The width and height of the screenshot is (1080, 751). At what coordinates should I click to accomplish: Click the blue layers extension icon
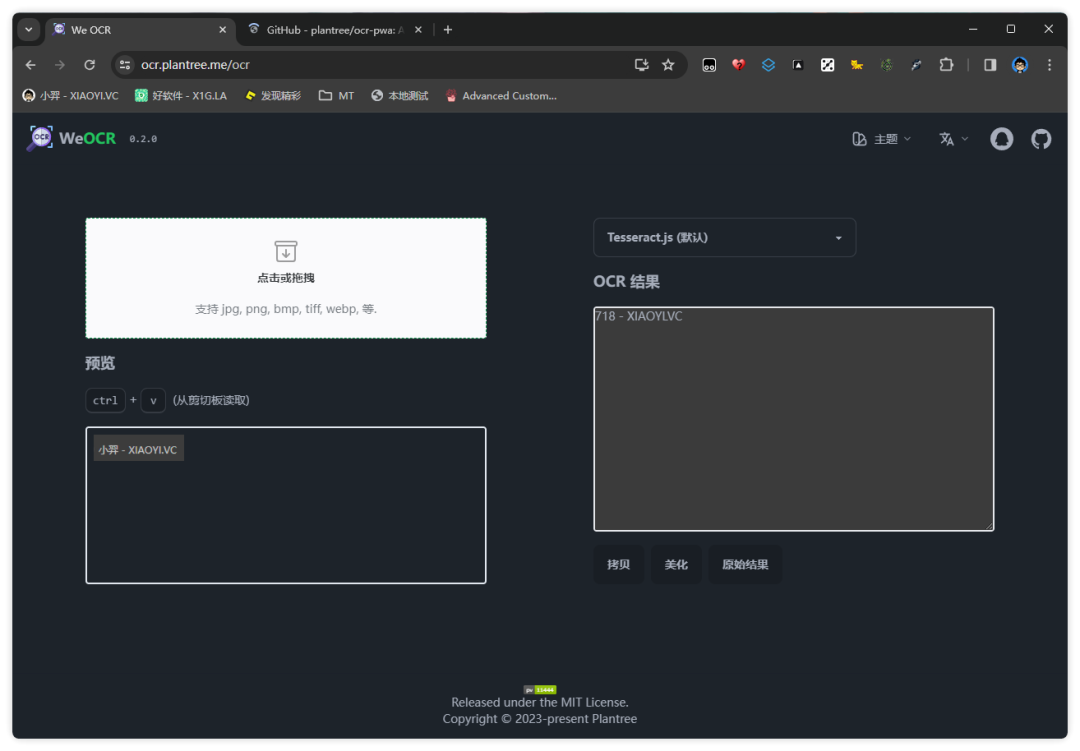coord(768,65)
